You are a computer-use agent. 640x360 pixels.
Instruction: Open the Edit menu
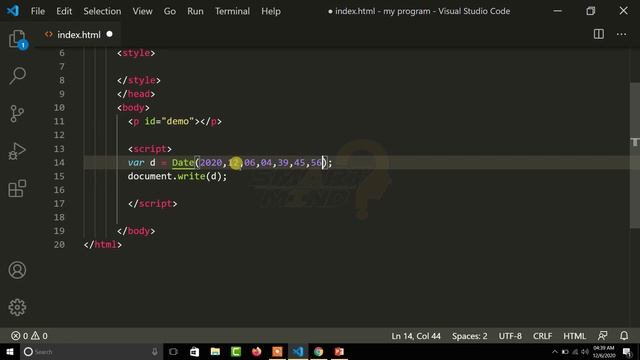click(64, 11)
